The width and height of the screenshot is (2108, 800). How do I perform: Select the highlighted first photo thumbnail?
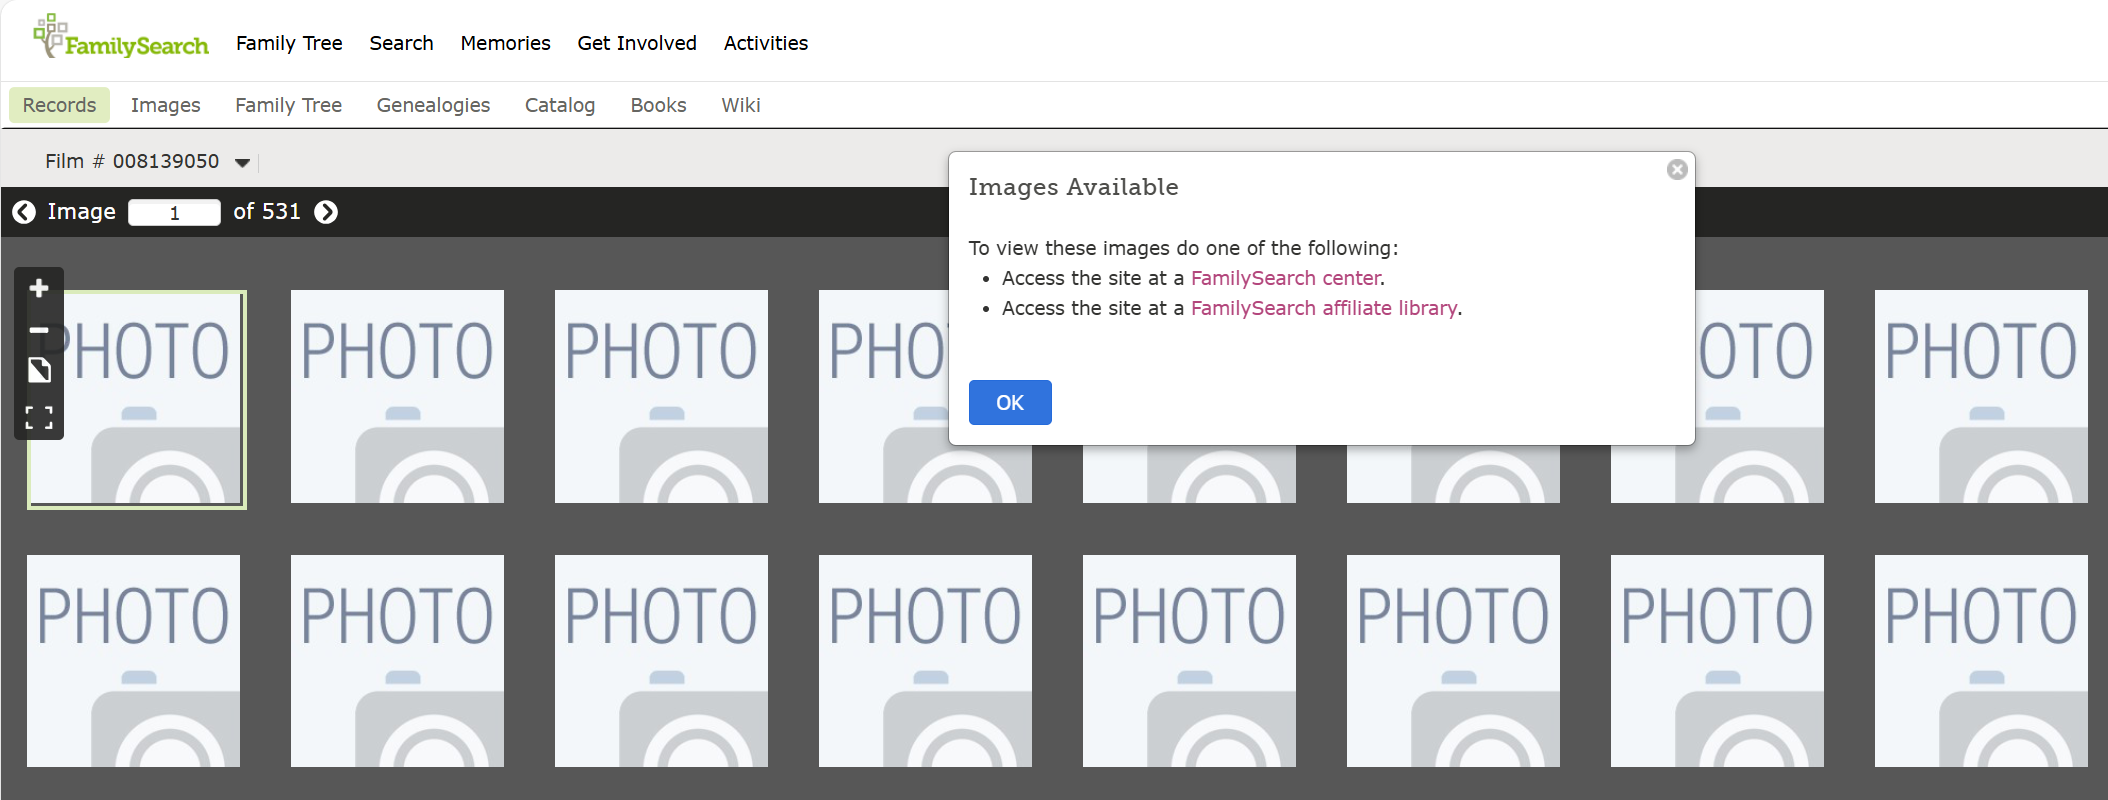click(x=137, y=400)
